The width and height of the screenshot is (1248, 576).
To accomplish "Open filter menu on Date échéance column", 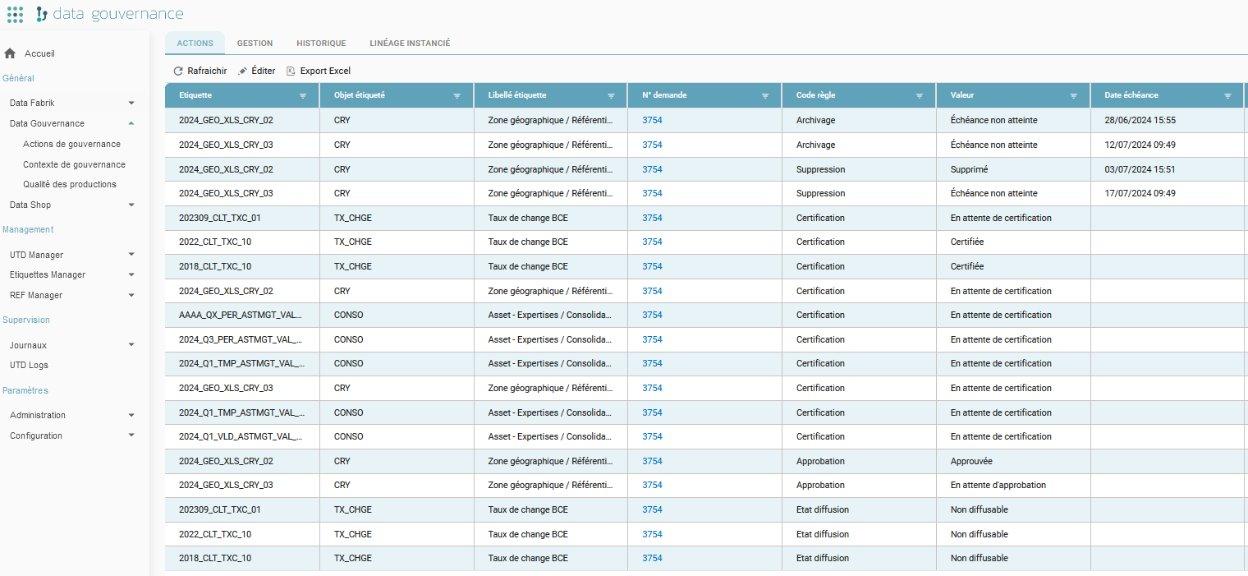I will (x=1228, y=96).
